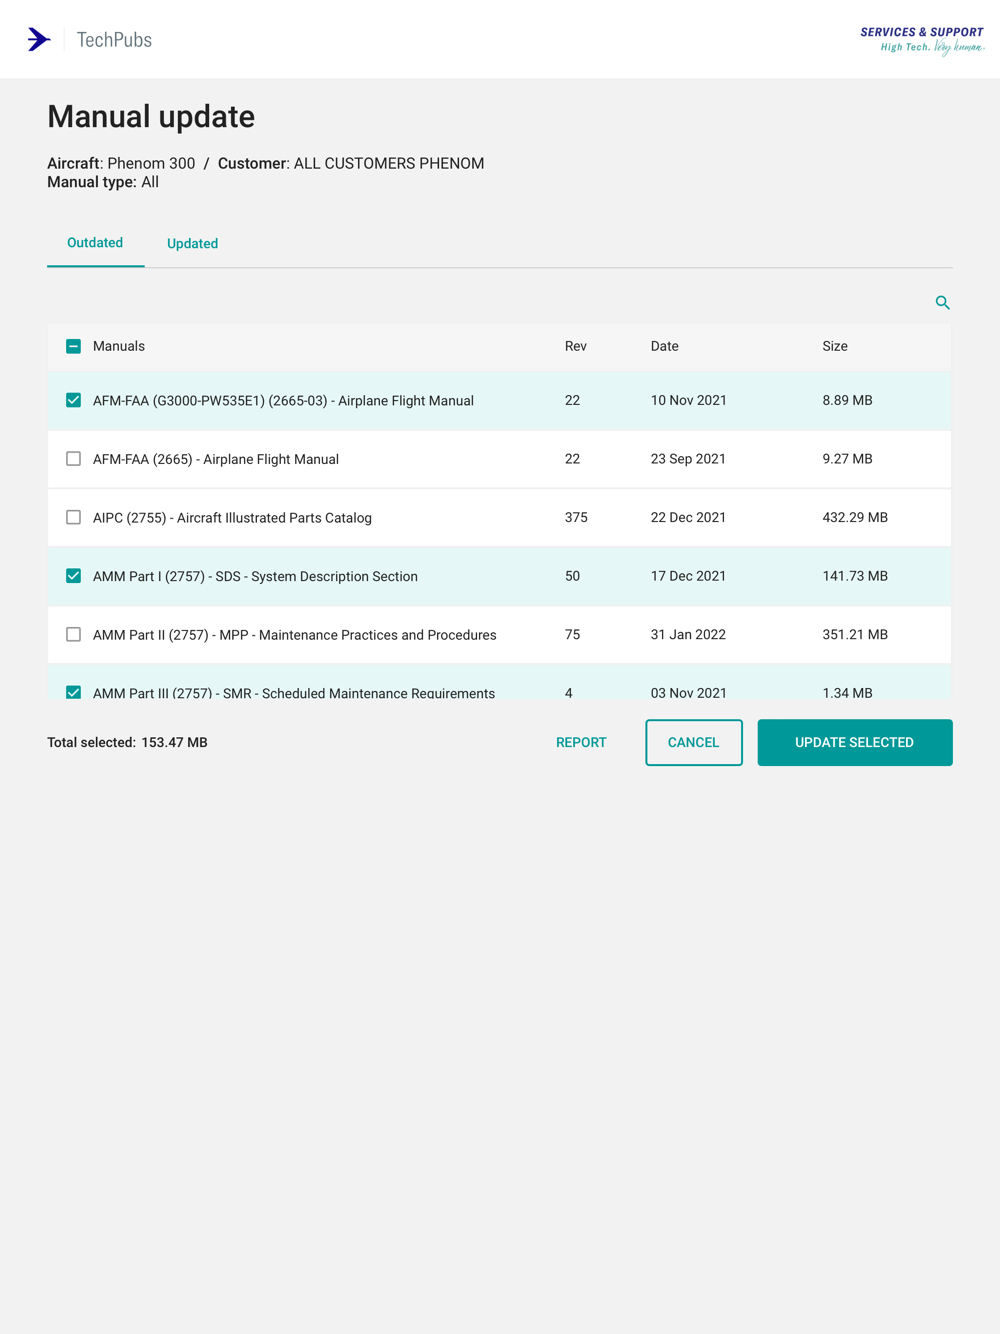Click the REPORT link button
The image size is (1000, 1334).
[581, 742]
